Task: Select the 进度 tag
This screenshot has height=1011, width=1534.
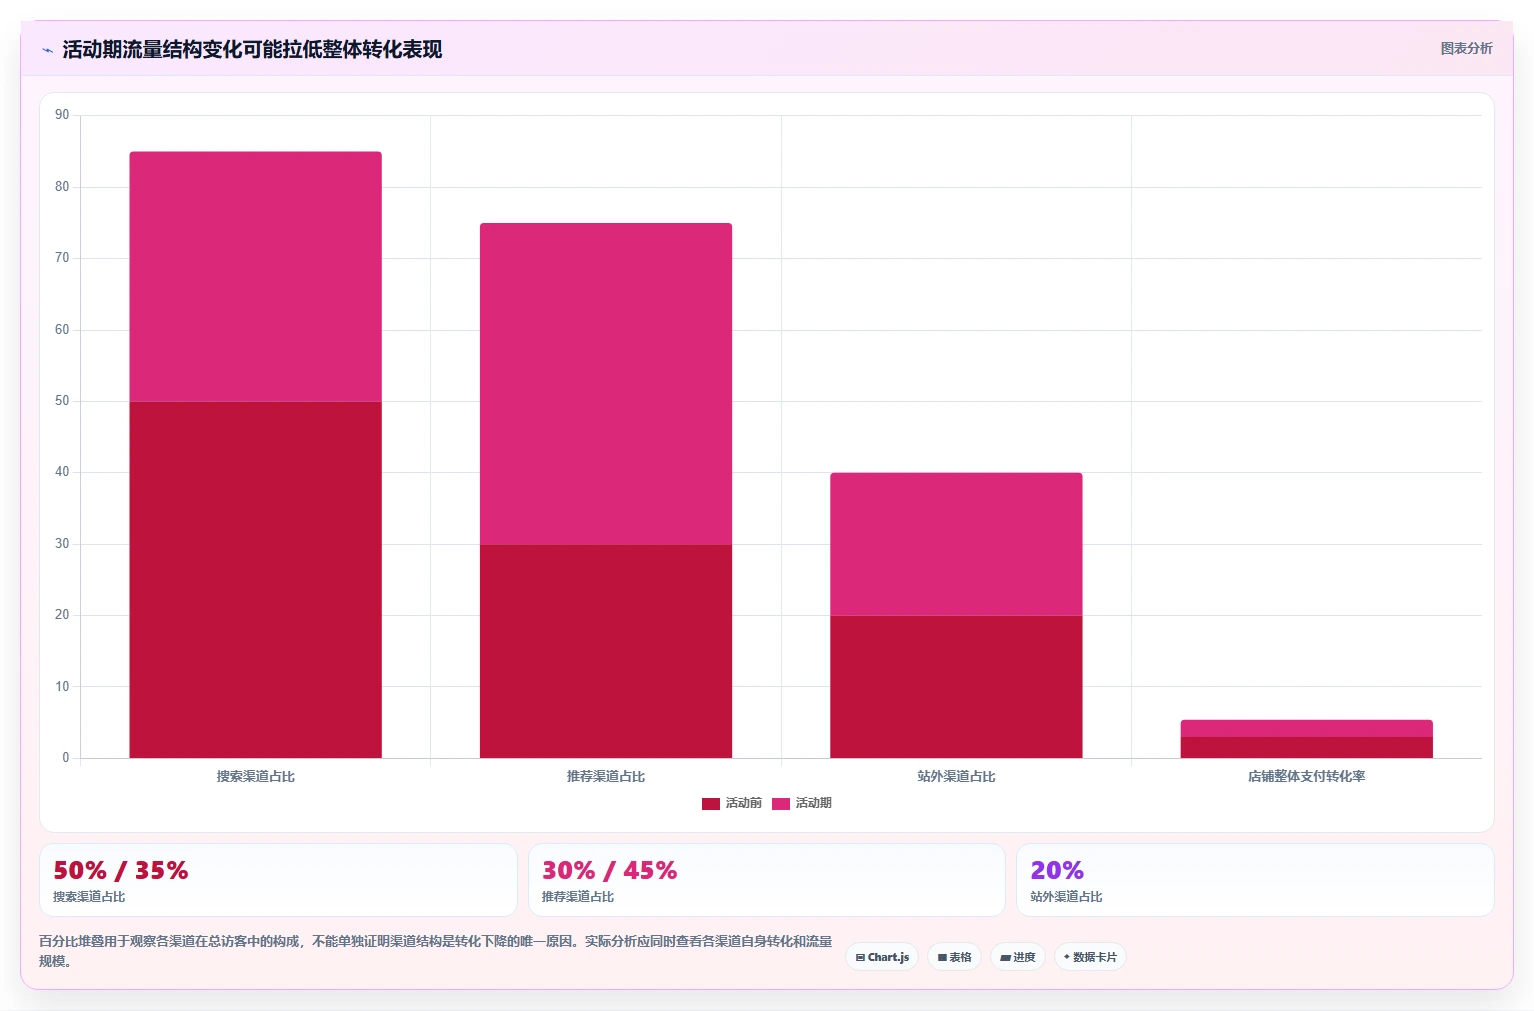Action: [1018, 957]
